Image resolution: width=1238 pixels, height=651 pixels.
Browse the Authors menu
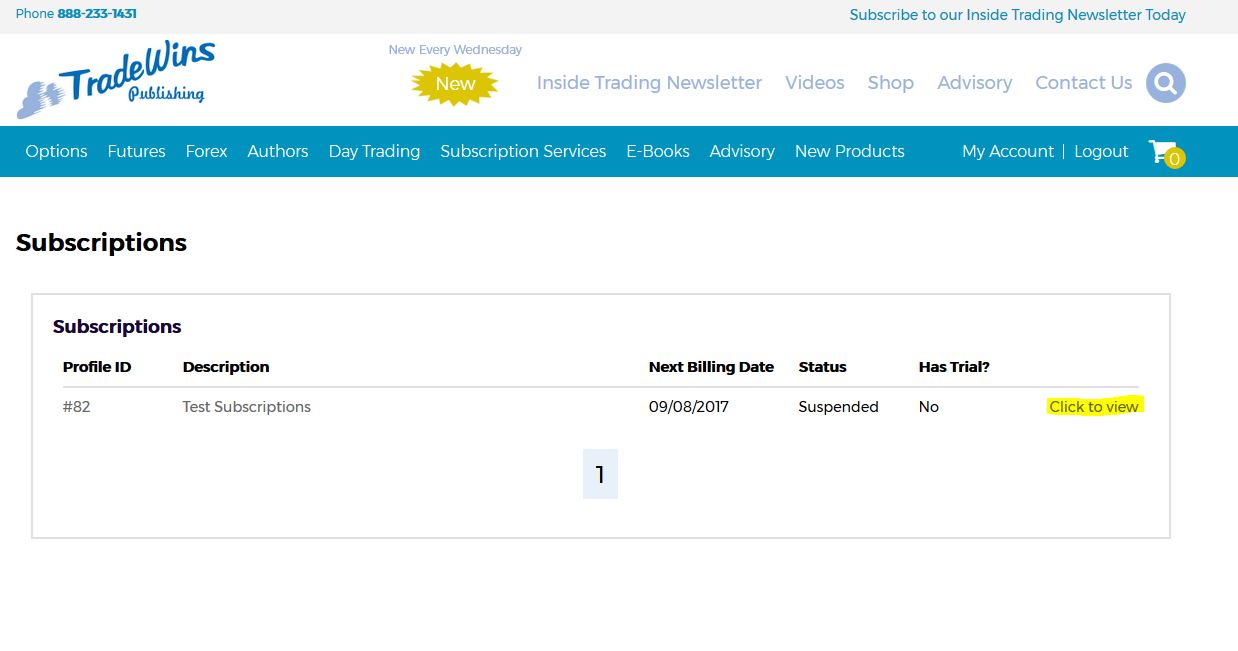277,151
